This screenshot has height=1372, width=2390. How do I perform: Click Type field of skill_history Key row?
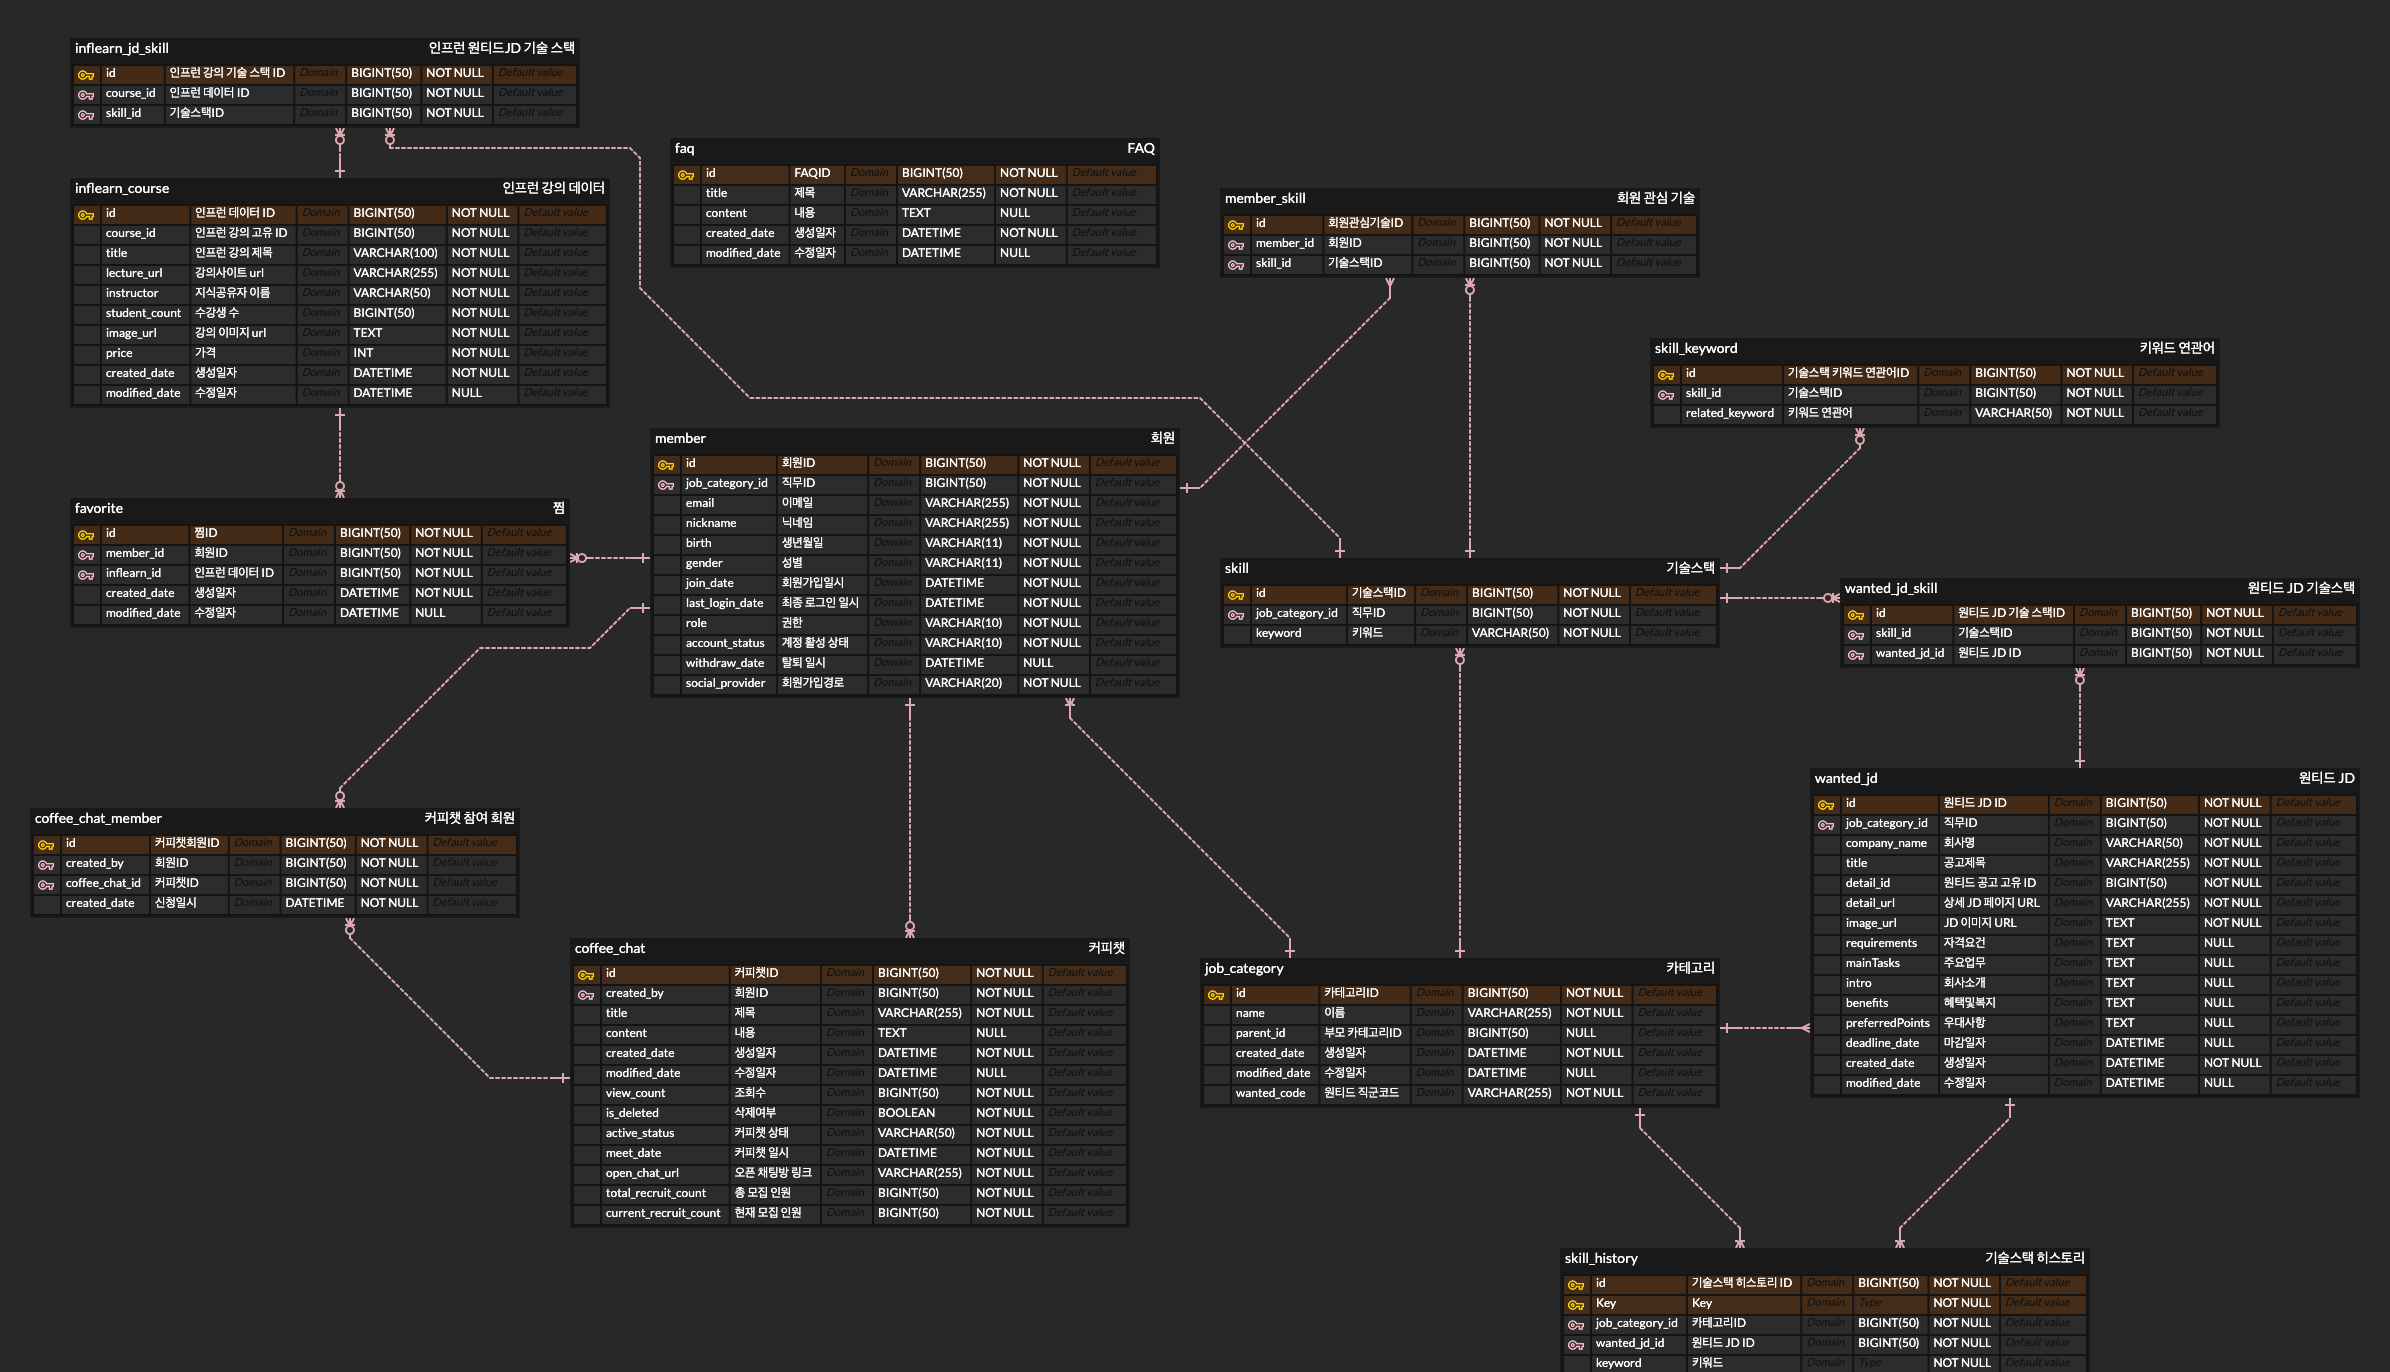tap(1890, 1303)
